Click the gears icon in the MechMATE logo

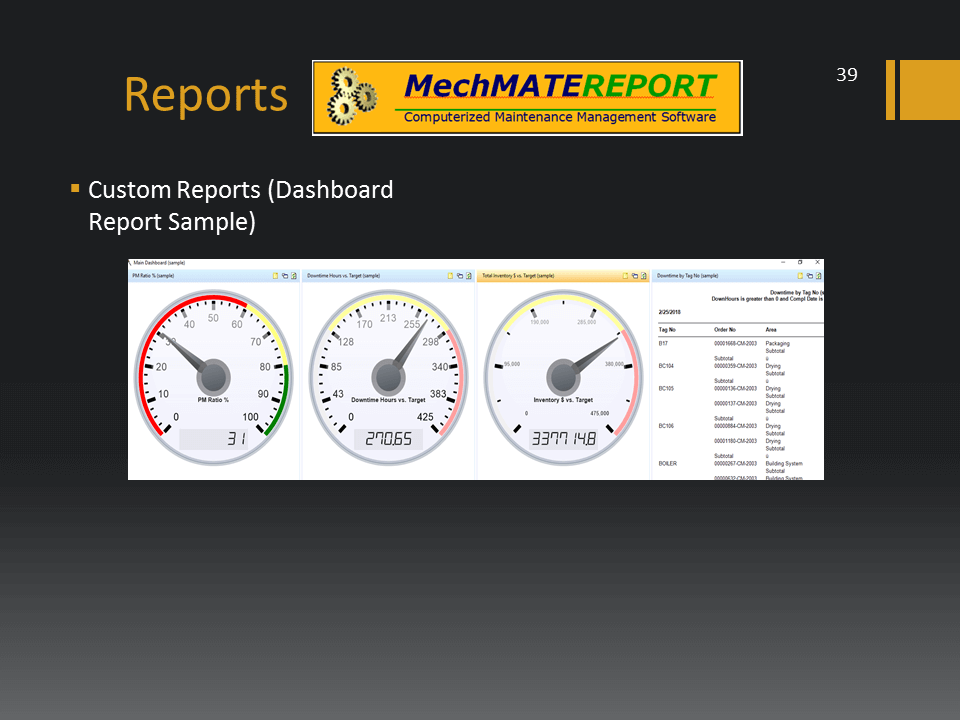(x=352, y=96)
